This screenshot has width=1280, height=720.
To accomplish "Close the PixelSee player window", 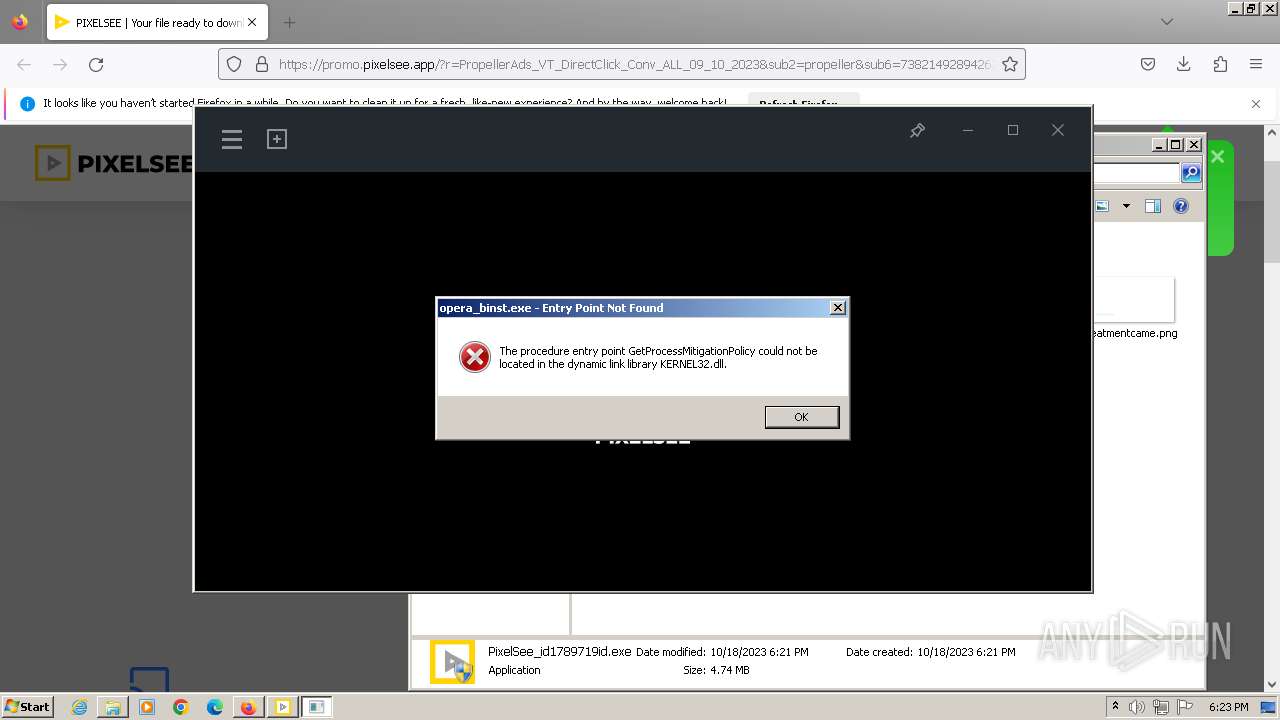I will click(x=1058, y=130).
